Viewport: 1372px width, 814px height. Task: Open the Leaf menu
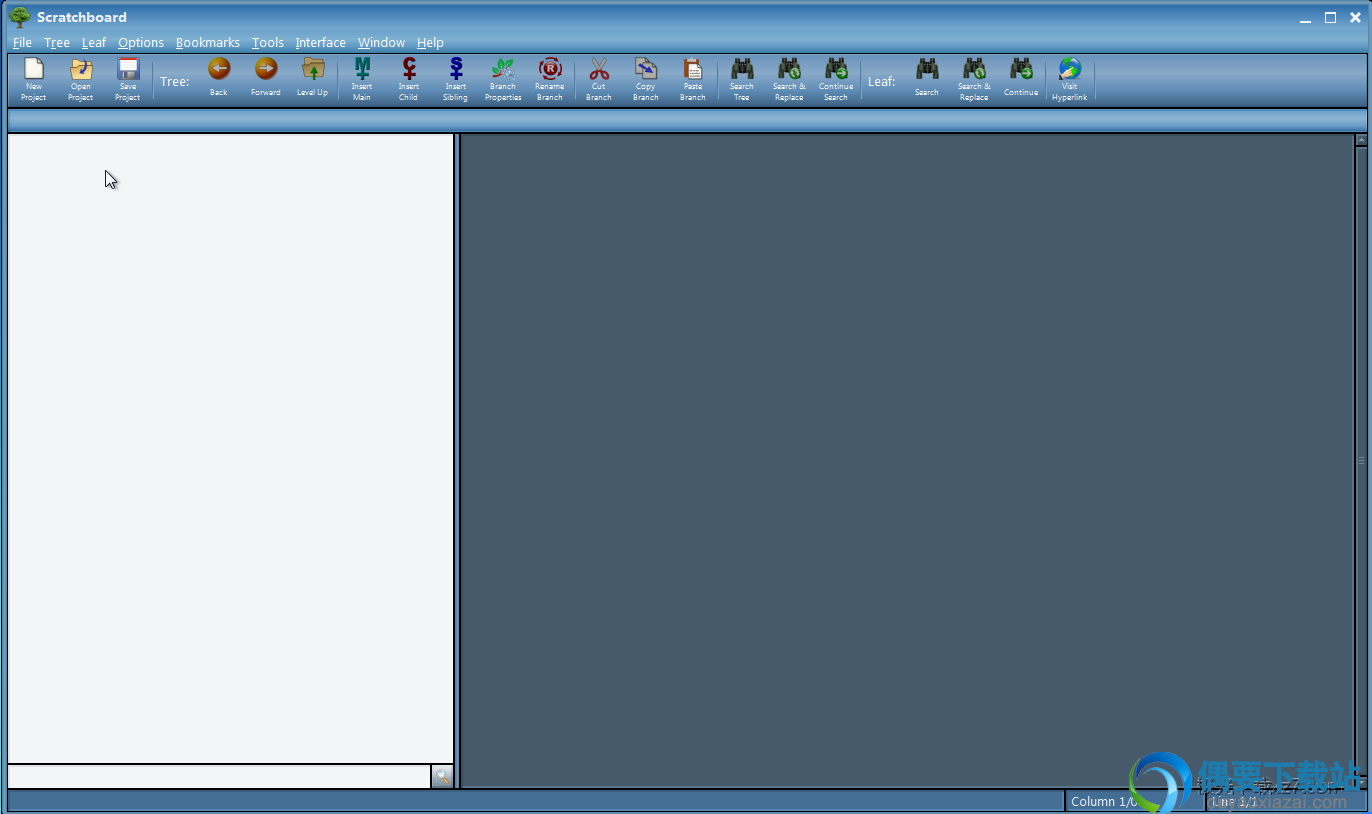point(94,43)
